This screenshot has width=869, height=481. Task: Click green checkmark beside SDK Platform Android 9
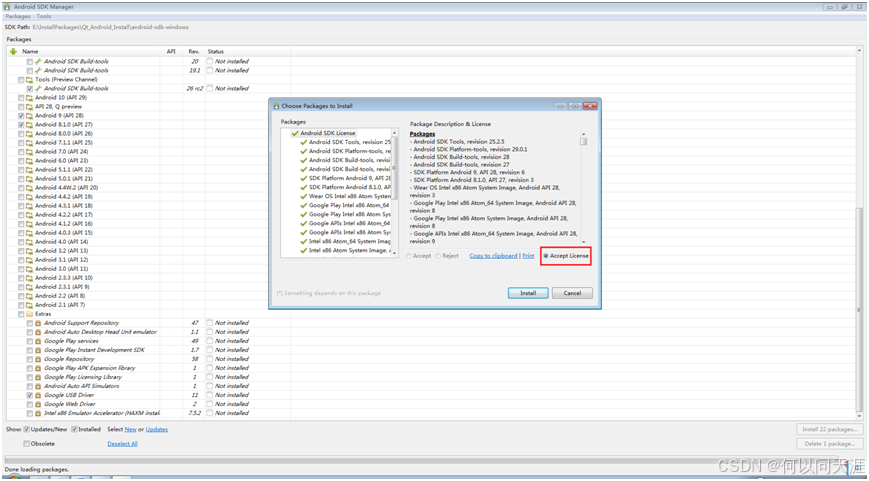(303, 178)
